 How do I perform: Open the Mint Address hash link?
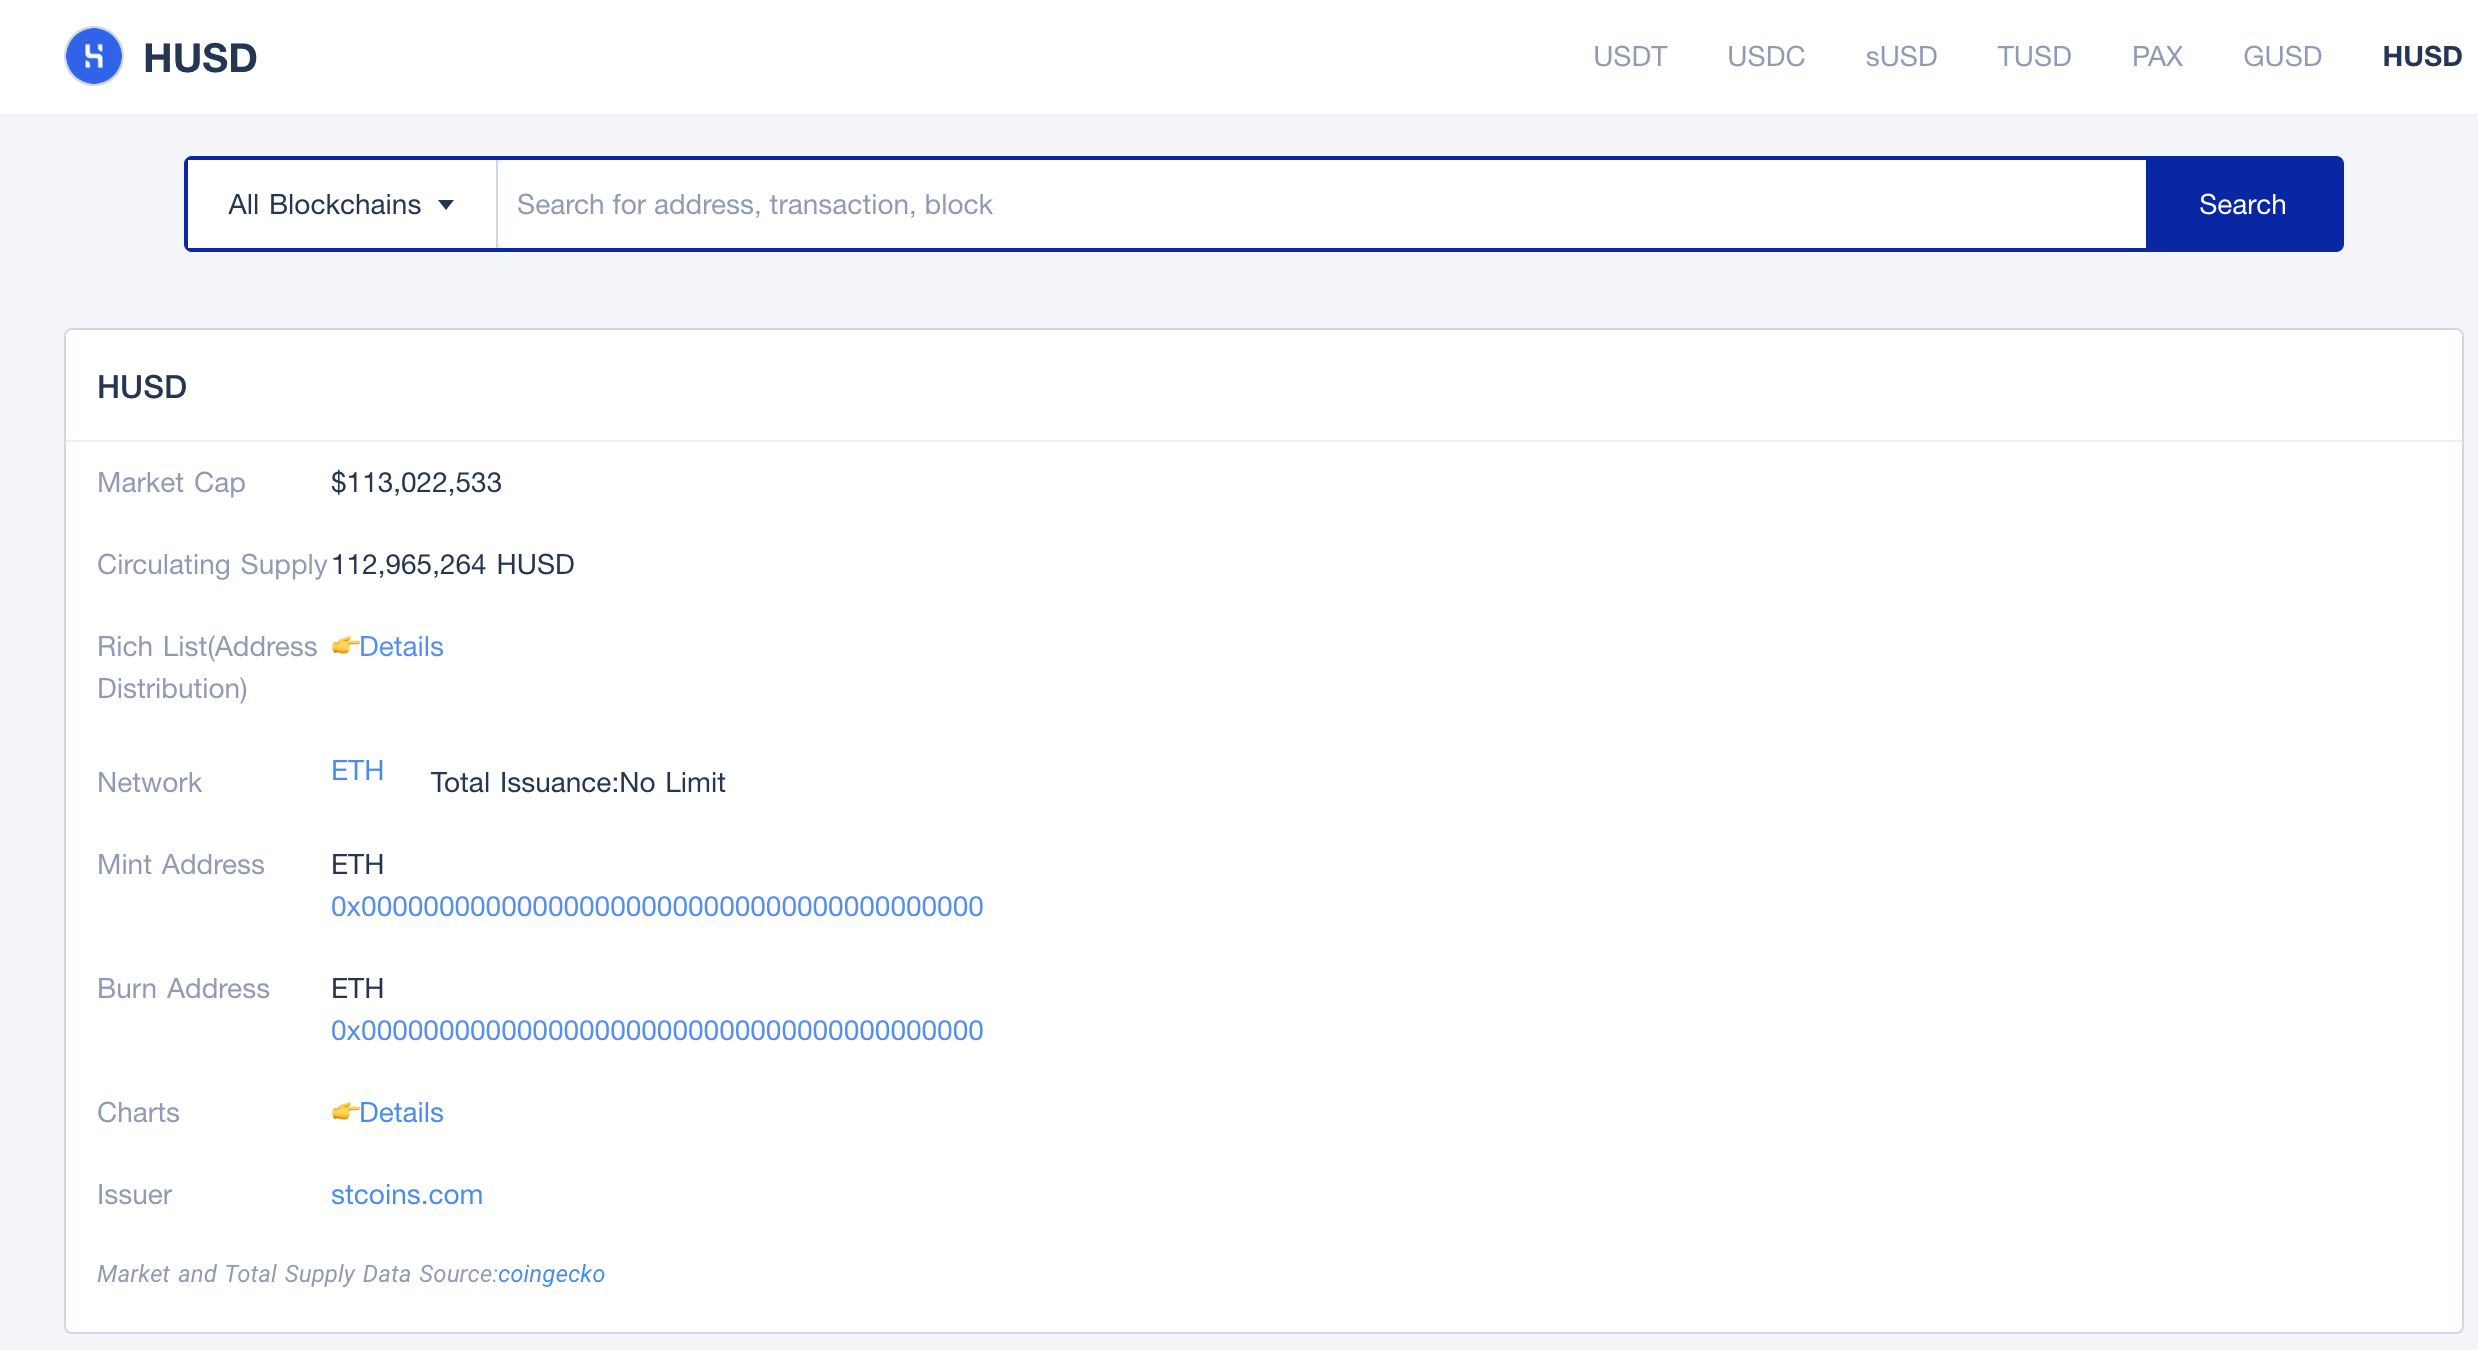(x=657, y=906)
